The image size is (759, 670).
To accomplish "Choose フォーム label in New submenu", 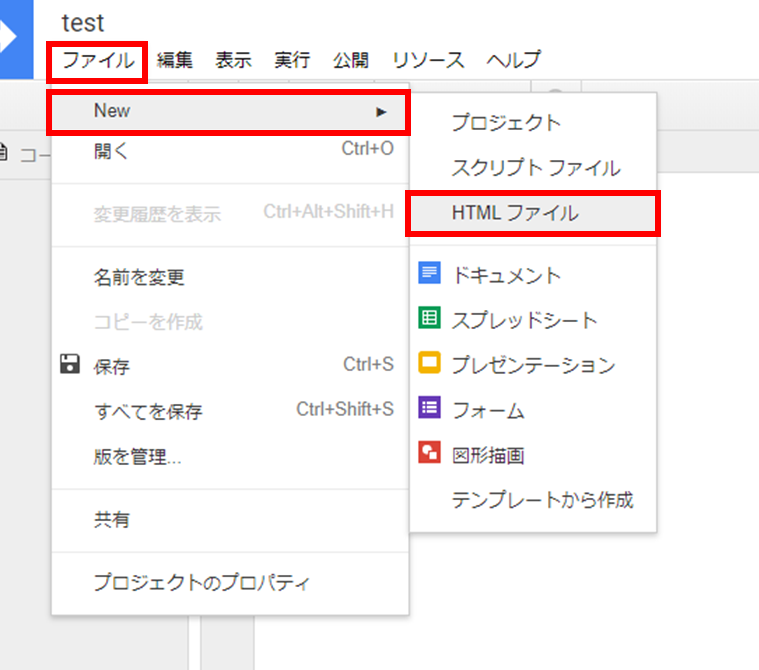I will coord(488,410).
